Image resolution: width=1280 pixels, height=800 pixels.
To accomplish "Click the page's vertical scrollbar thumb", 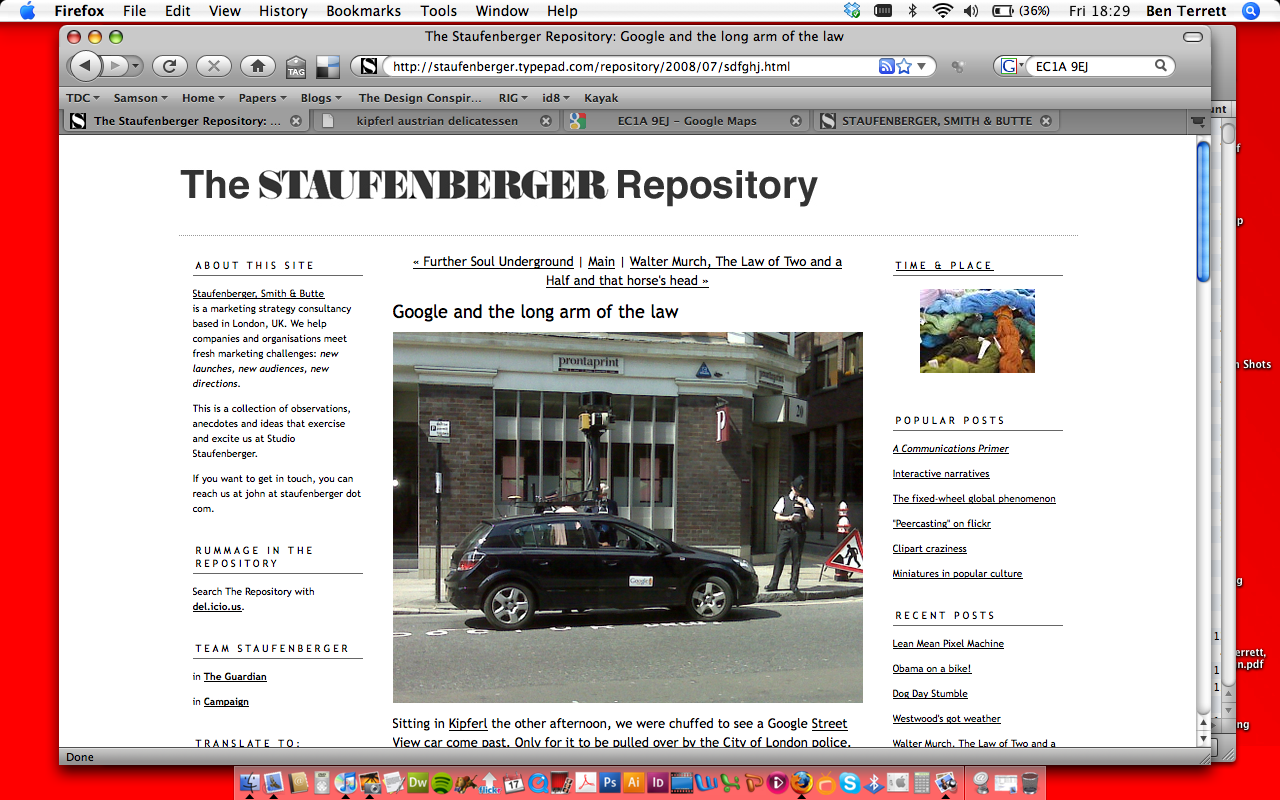I will (1203, 210).
